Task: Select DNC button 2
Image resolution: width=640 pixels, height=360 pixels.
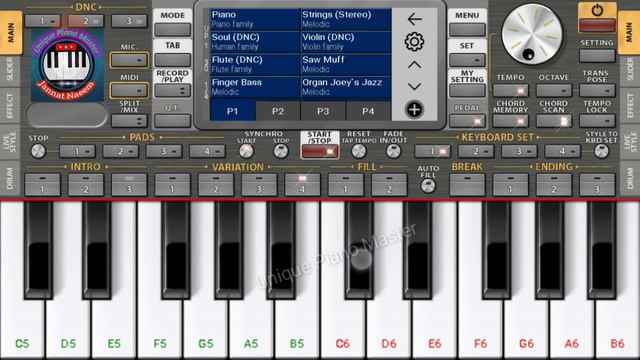Action: 86,21
